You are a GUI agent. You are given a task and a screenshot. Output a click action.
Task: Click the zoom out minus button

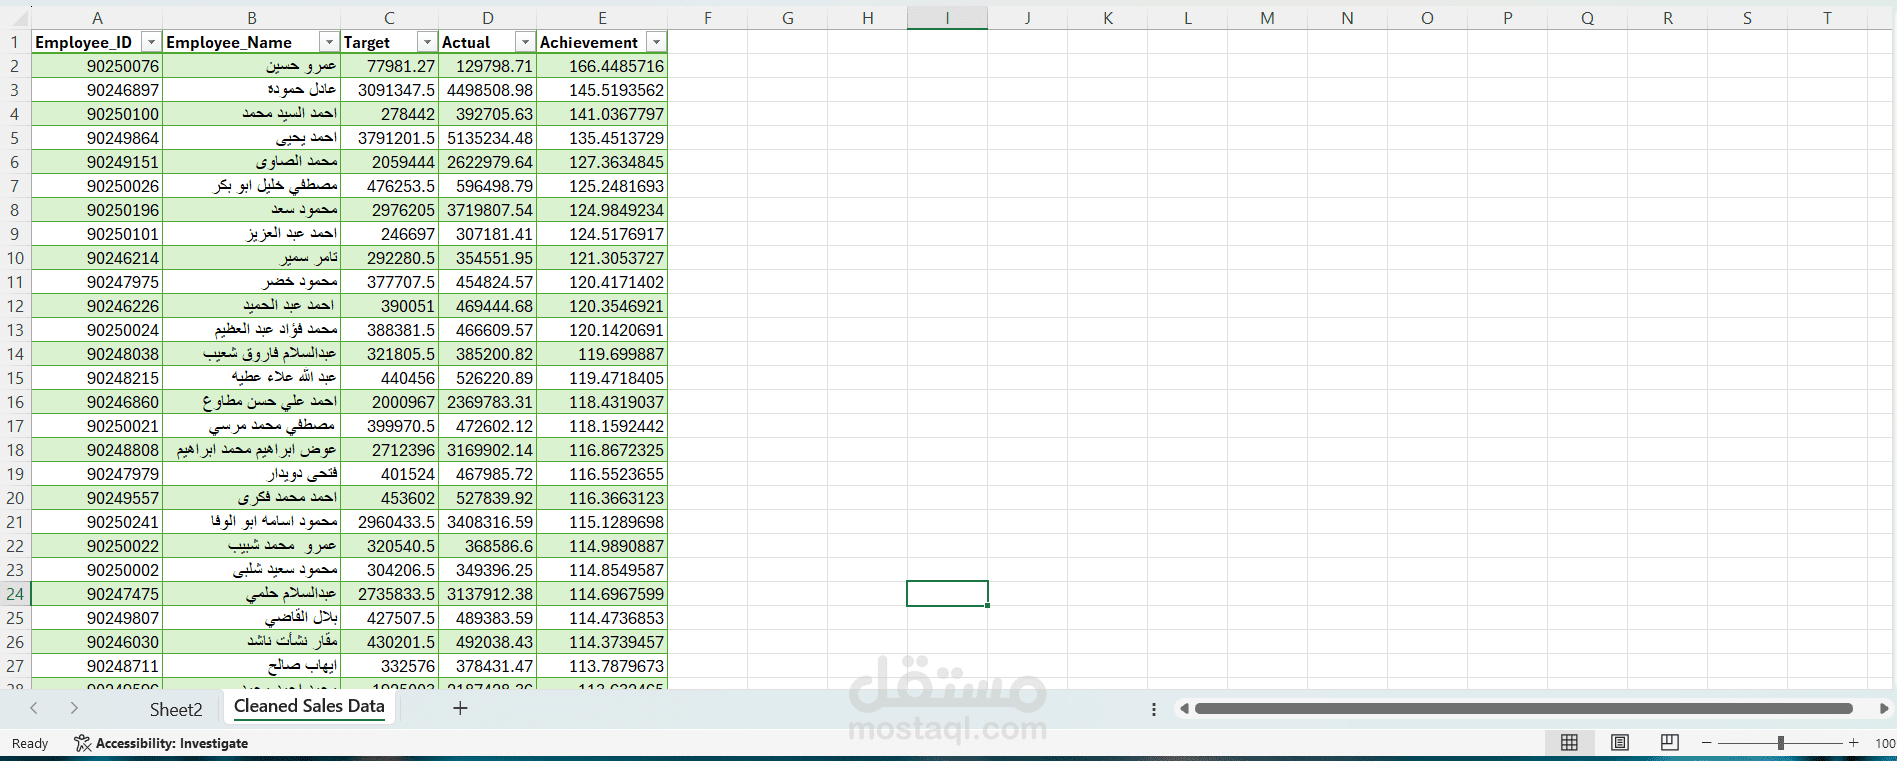pyautogui.click(x=1707, y=743)
